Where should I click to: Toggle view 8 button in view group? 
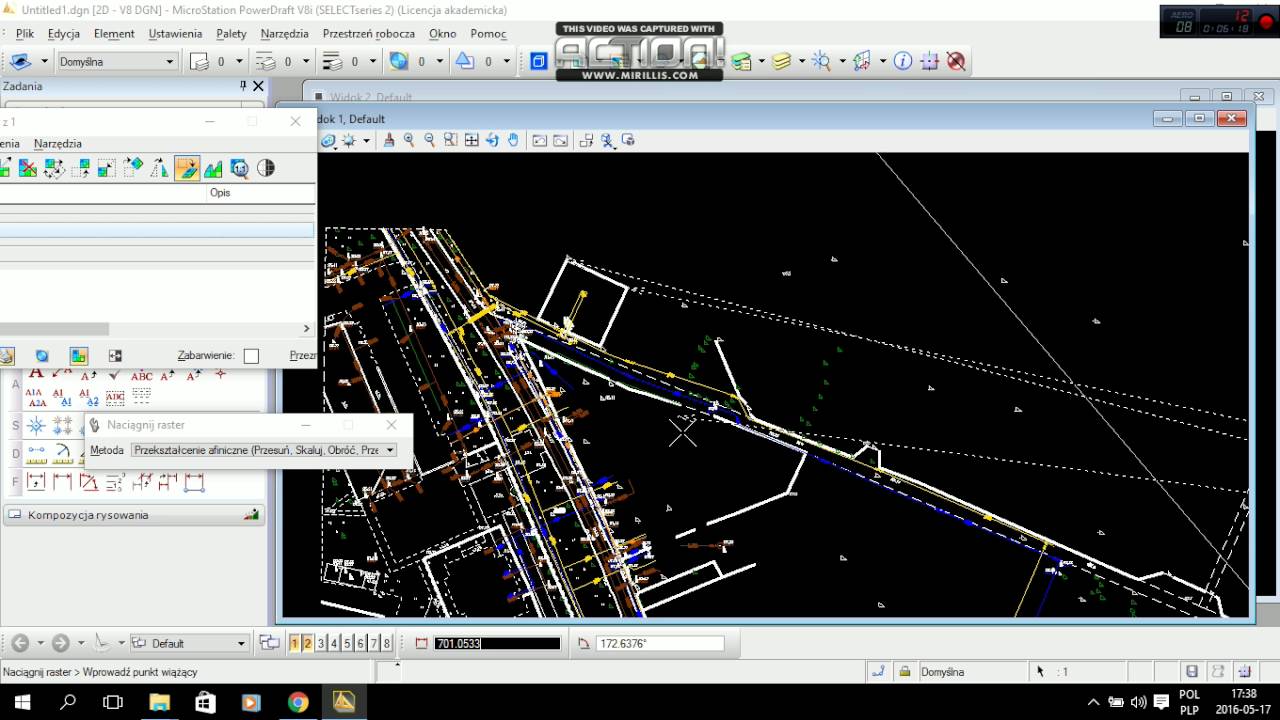[387, 643]
